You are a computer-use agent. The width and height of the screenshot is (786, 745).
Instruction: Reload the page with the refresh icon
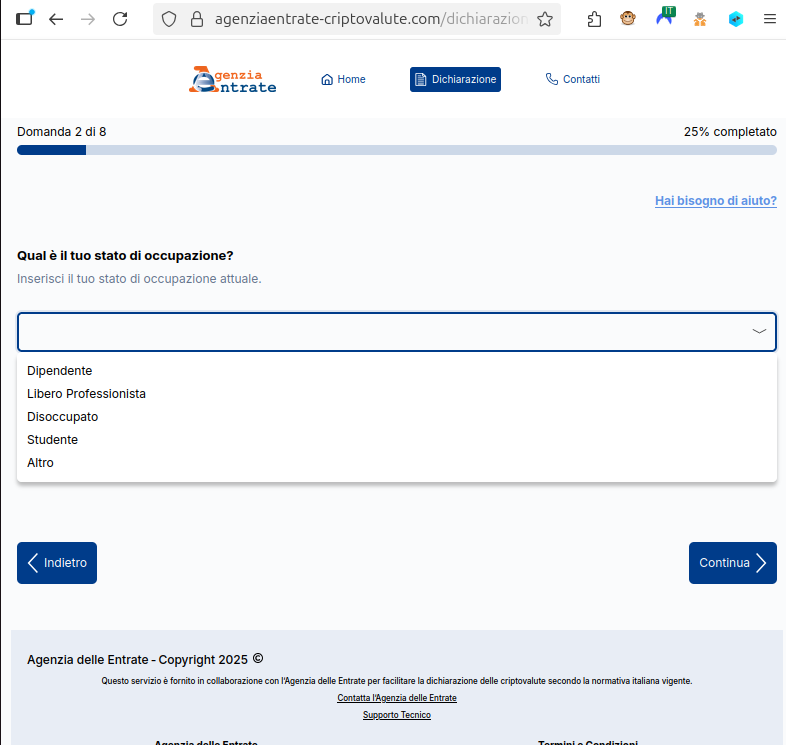(x=120, y=19)
